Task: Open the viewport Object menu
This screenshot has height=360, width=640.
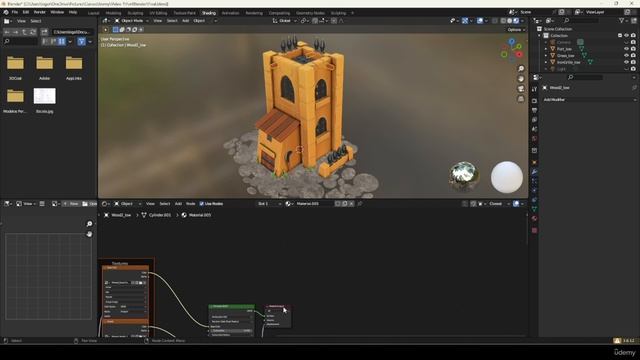Action: (x=199, y=21)
